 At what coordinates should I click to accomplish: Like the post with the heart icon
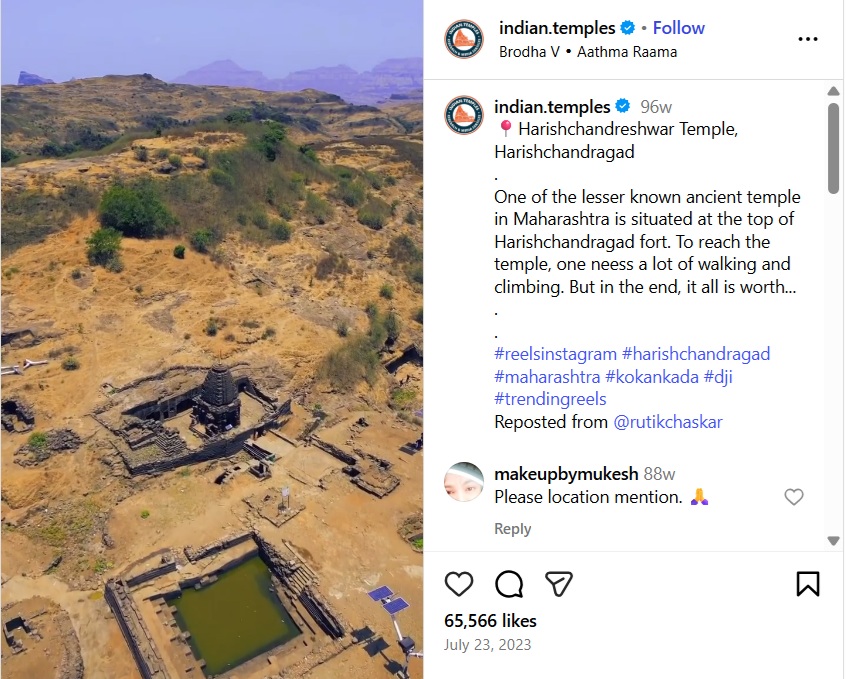coord(459,583)
